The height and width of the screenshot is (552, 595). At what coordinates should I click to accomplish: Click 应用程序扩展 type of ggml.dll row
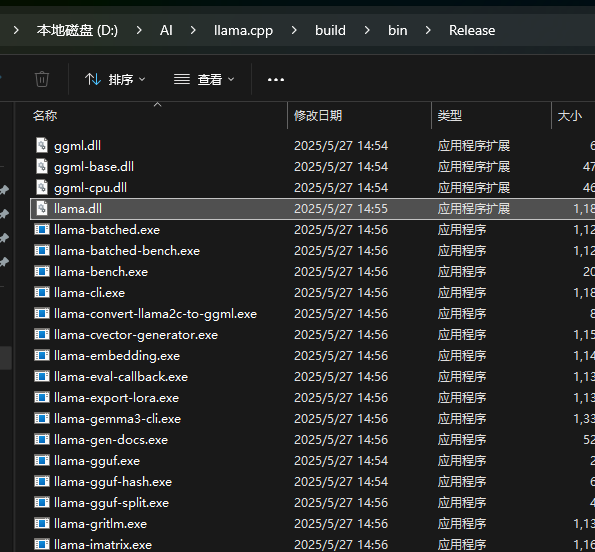click(x=474, y=146)
